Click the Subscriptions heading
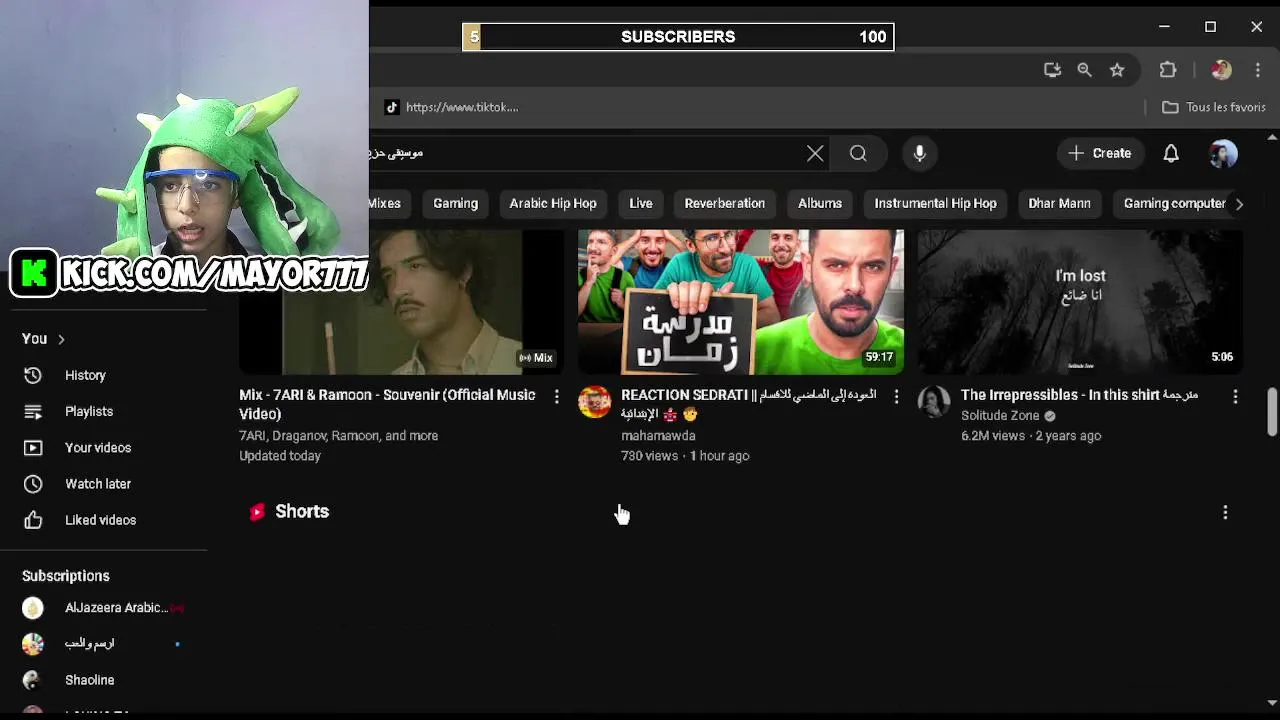Screen dimensions: 1280x720 click(66, 576)
